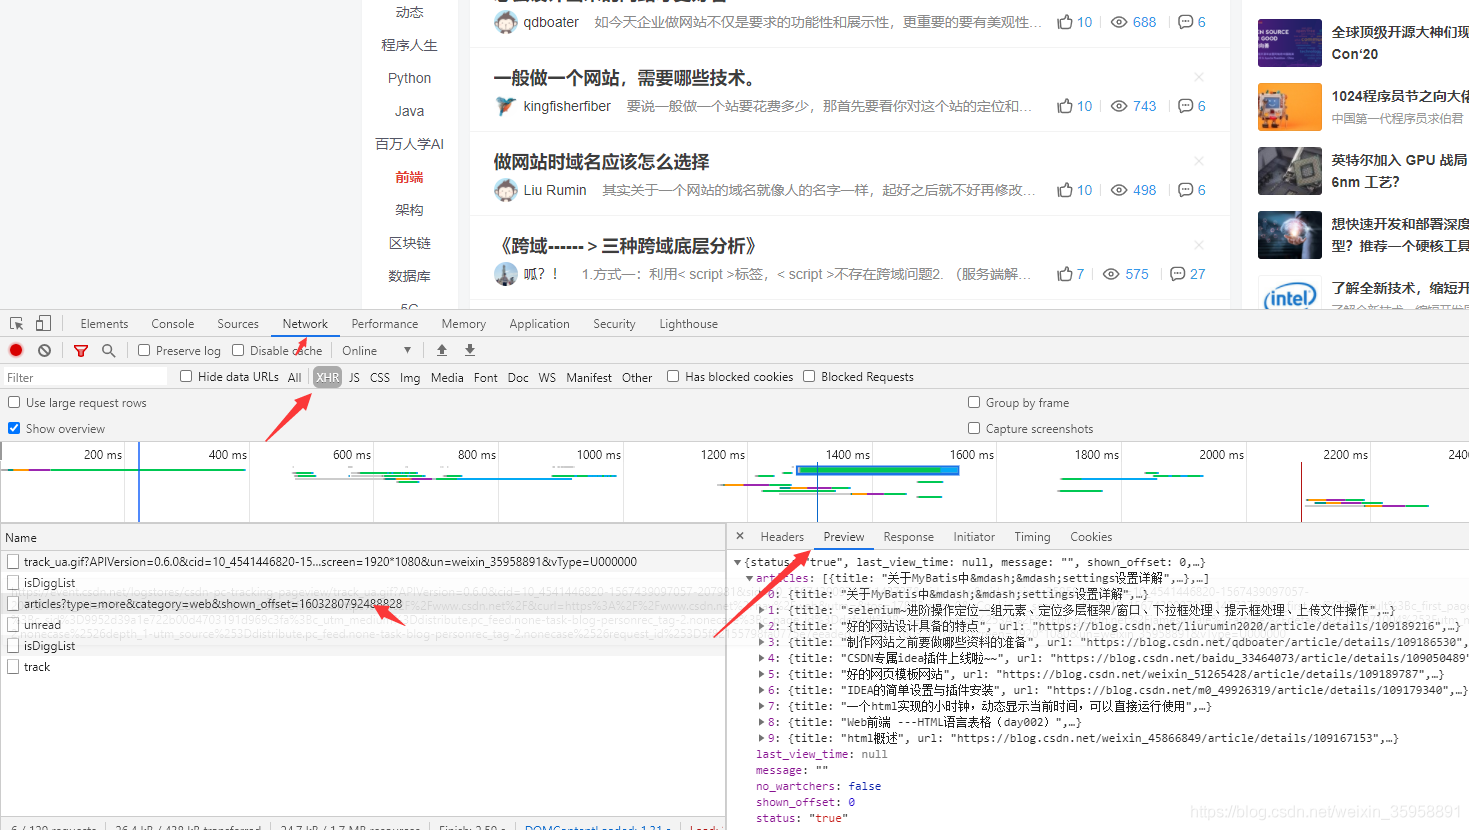Open the Headers tab of the request
The width and height of the screenshot is (1469, 830).
coord(782,537)
